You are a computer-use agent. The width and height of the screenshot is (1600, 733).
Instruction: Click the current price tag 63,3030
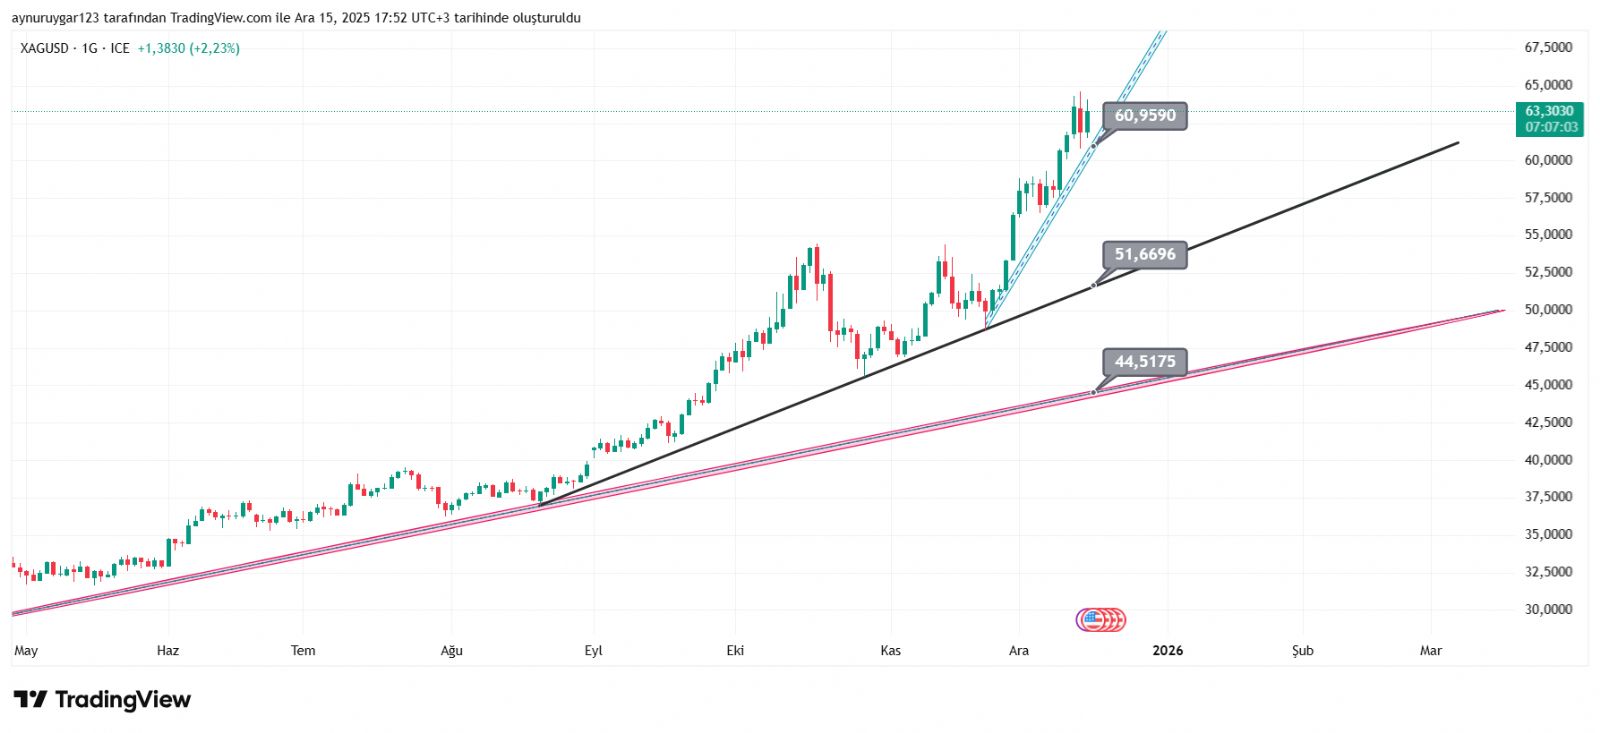point(1549,111)
